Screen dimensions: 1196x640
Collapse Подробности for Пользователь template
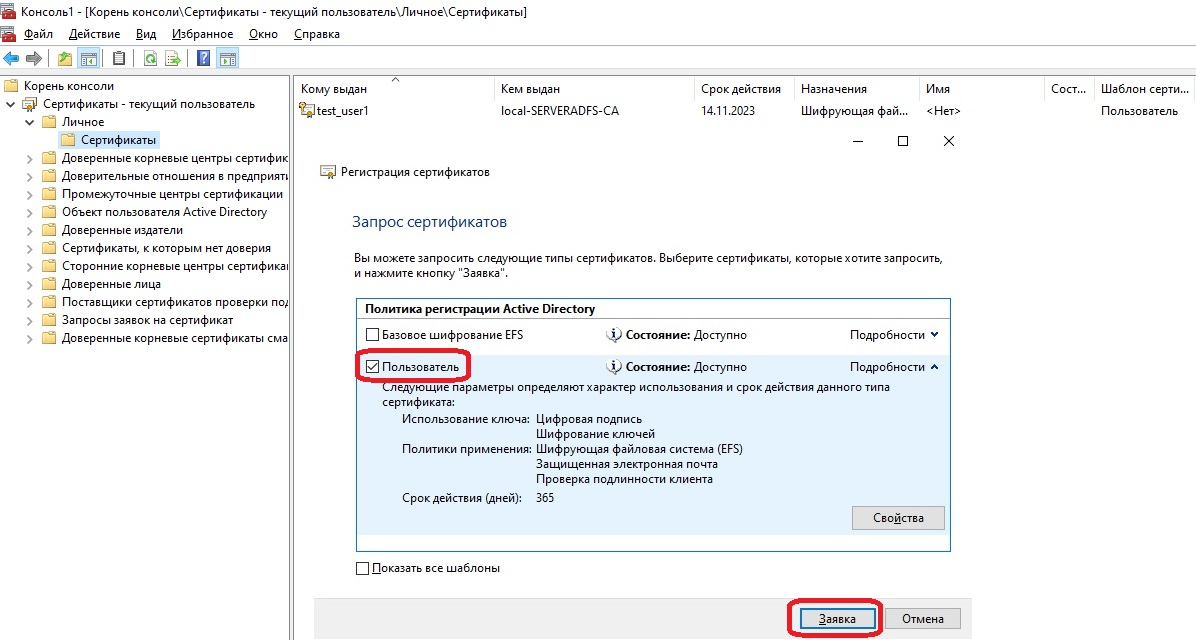coord(894,367)
